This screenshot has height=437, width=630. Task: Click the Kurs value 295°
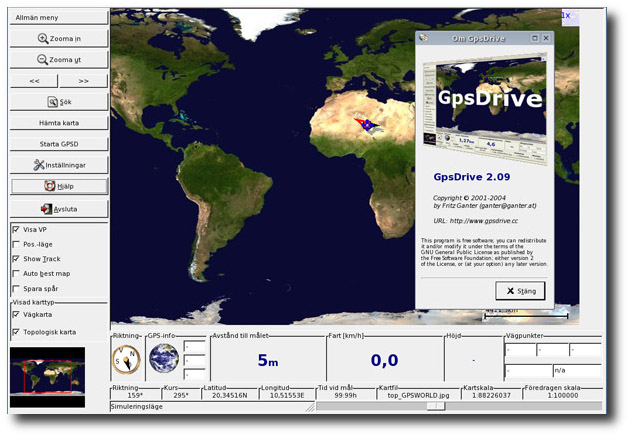tap(181, 395)
